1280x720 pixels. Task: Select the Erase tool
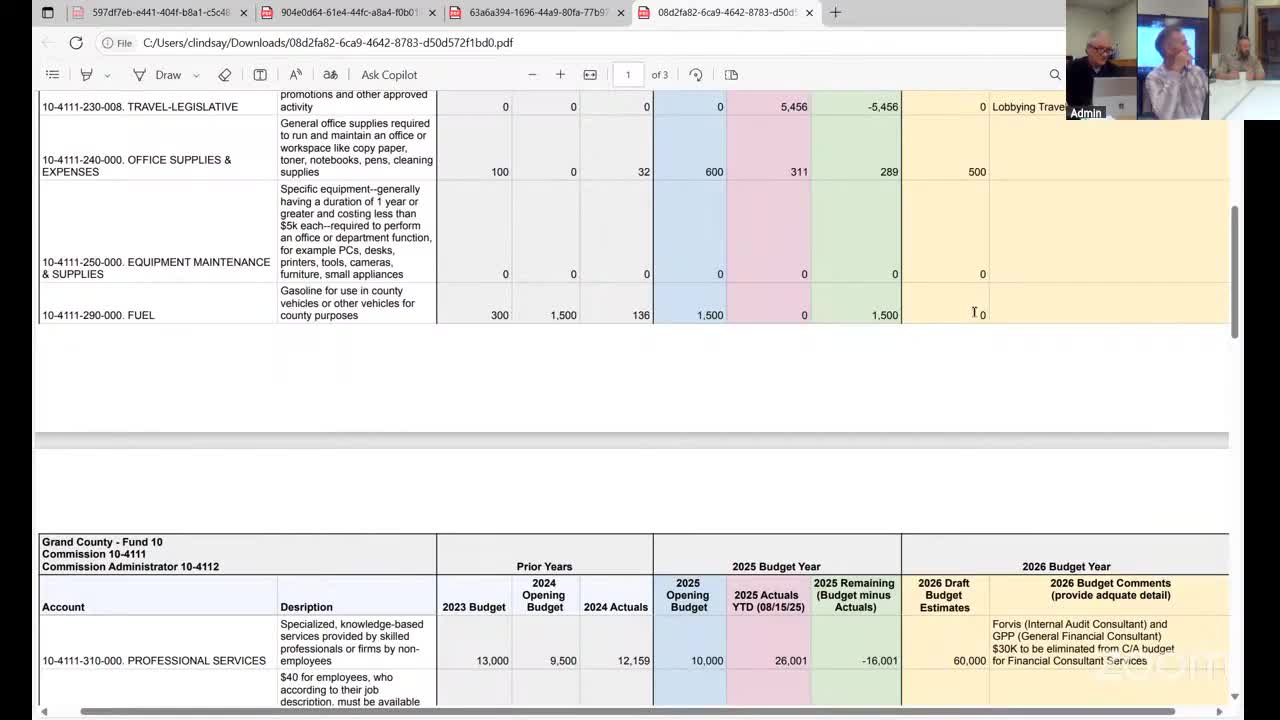click(225, 75)
